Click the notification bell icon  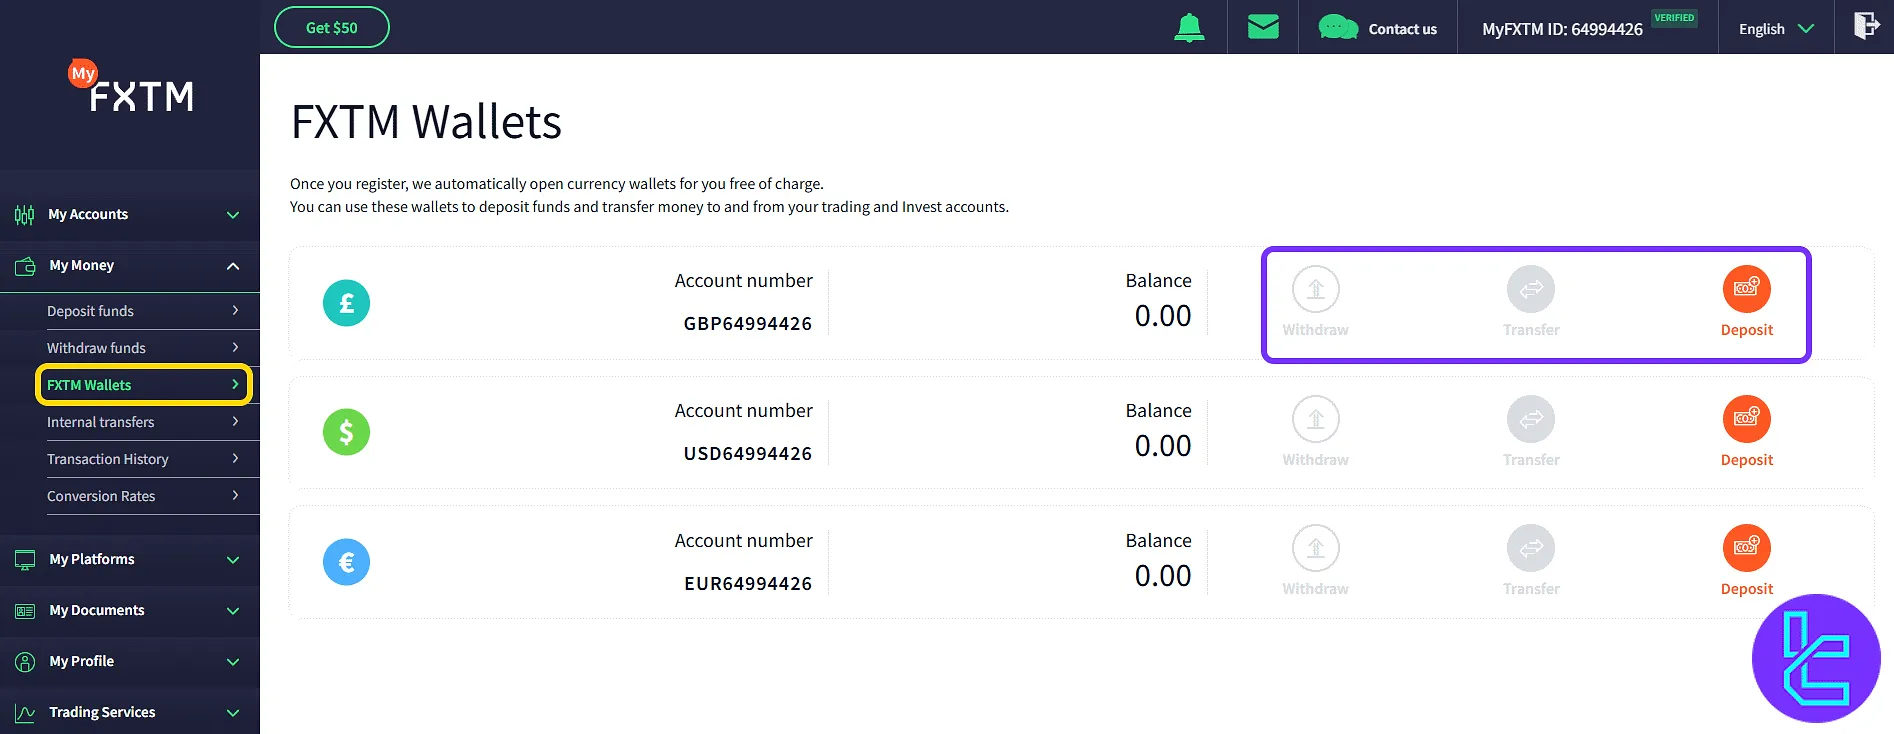click(x=1189, y=28)
